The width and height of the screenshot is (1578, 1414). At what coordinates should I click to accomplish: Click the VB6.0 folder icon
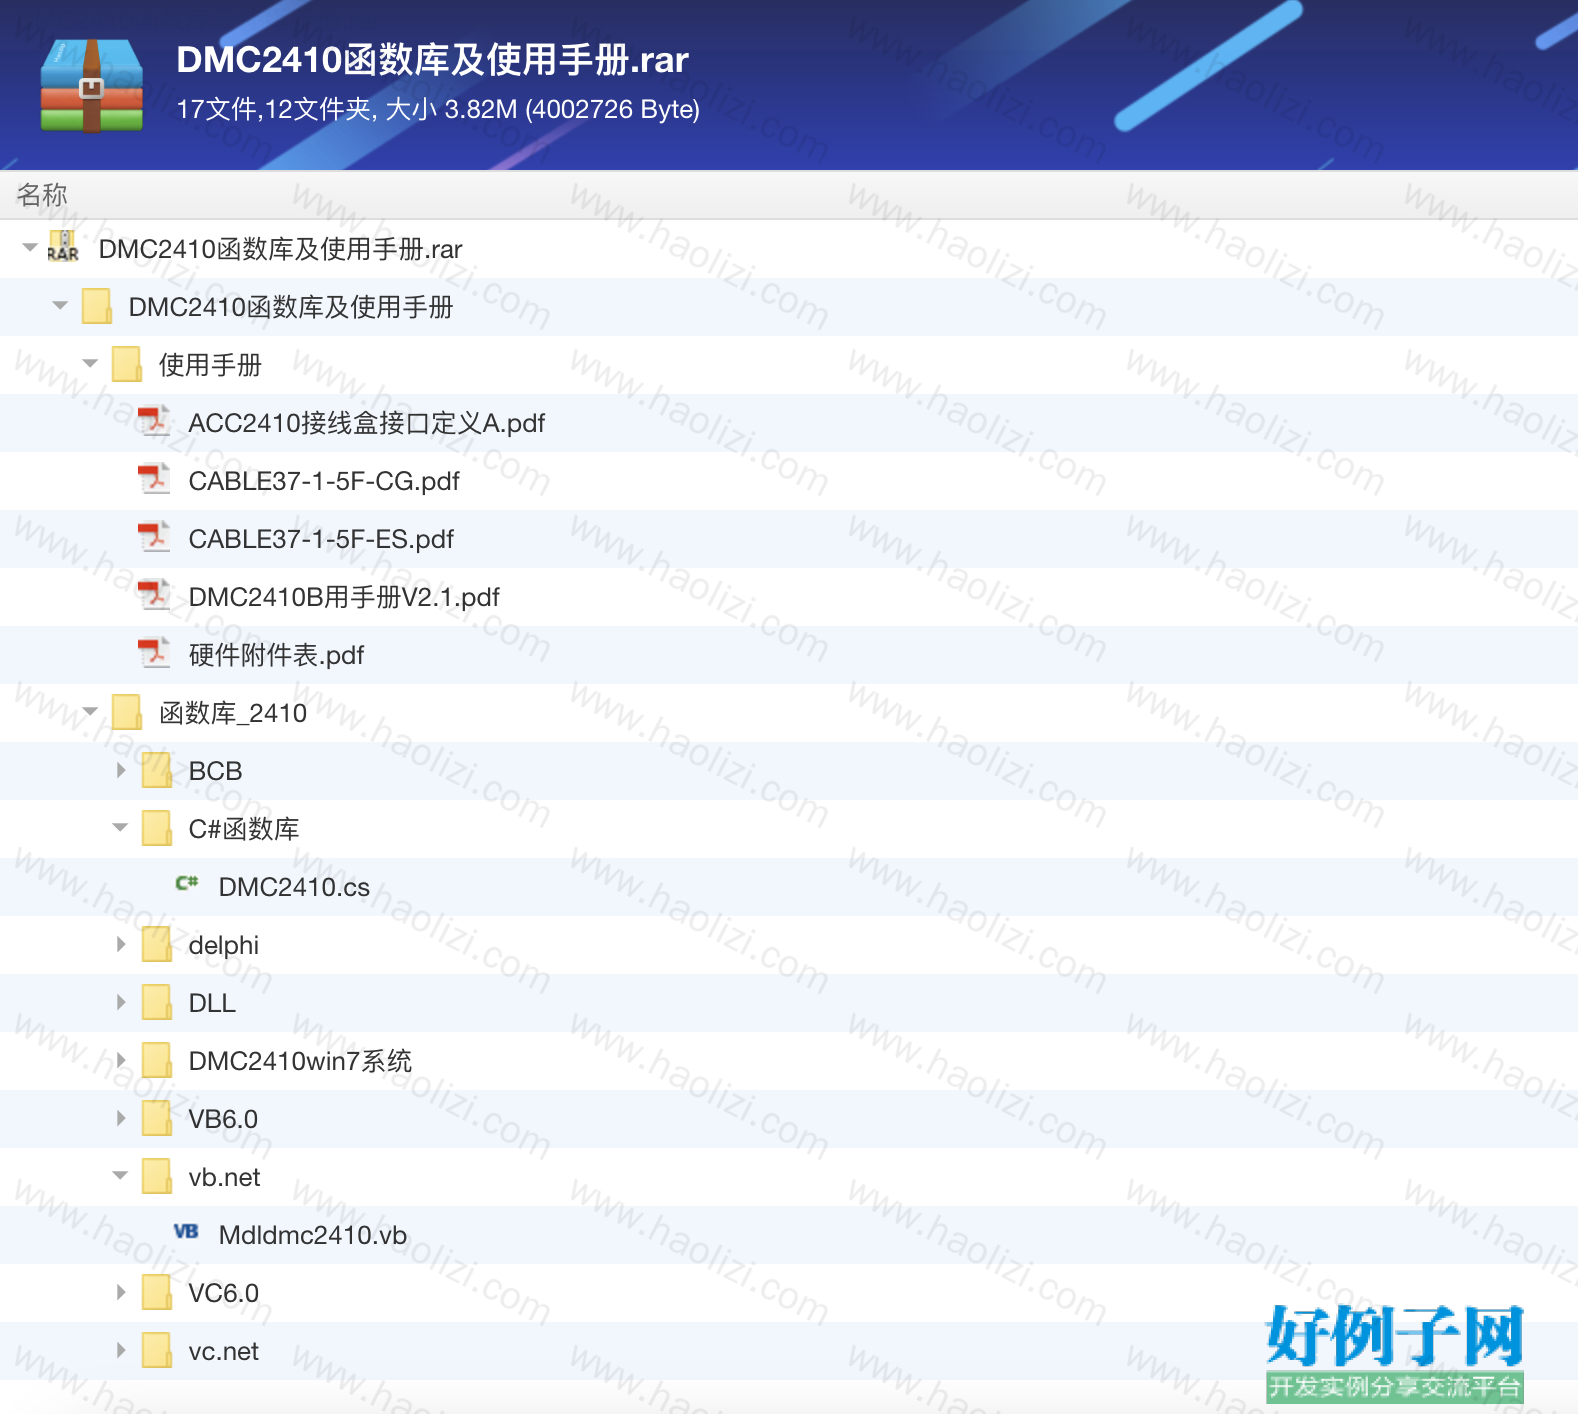coord(156,1118)
